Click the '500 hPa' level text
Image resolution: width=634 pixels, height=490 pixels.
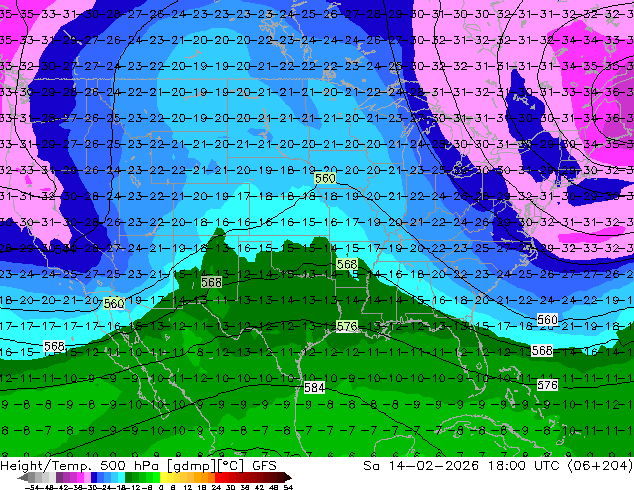click(x=129, y=466)
